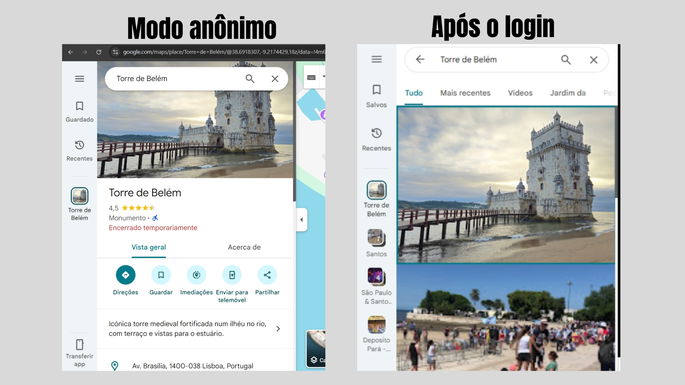685x385 pixels.
Task: Open Salvos saved places in right window
Action: point(377,96)
